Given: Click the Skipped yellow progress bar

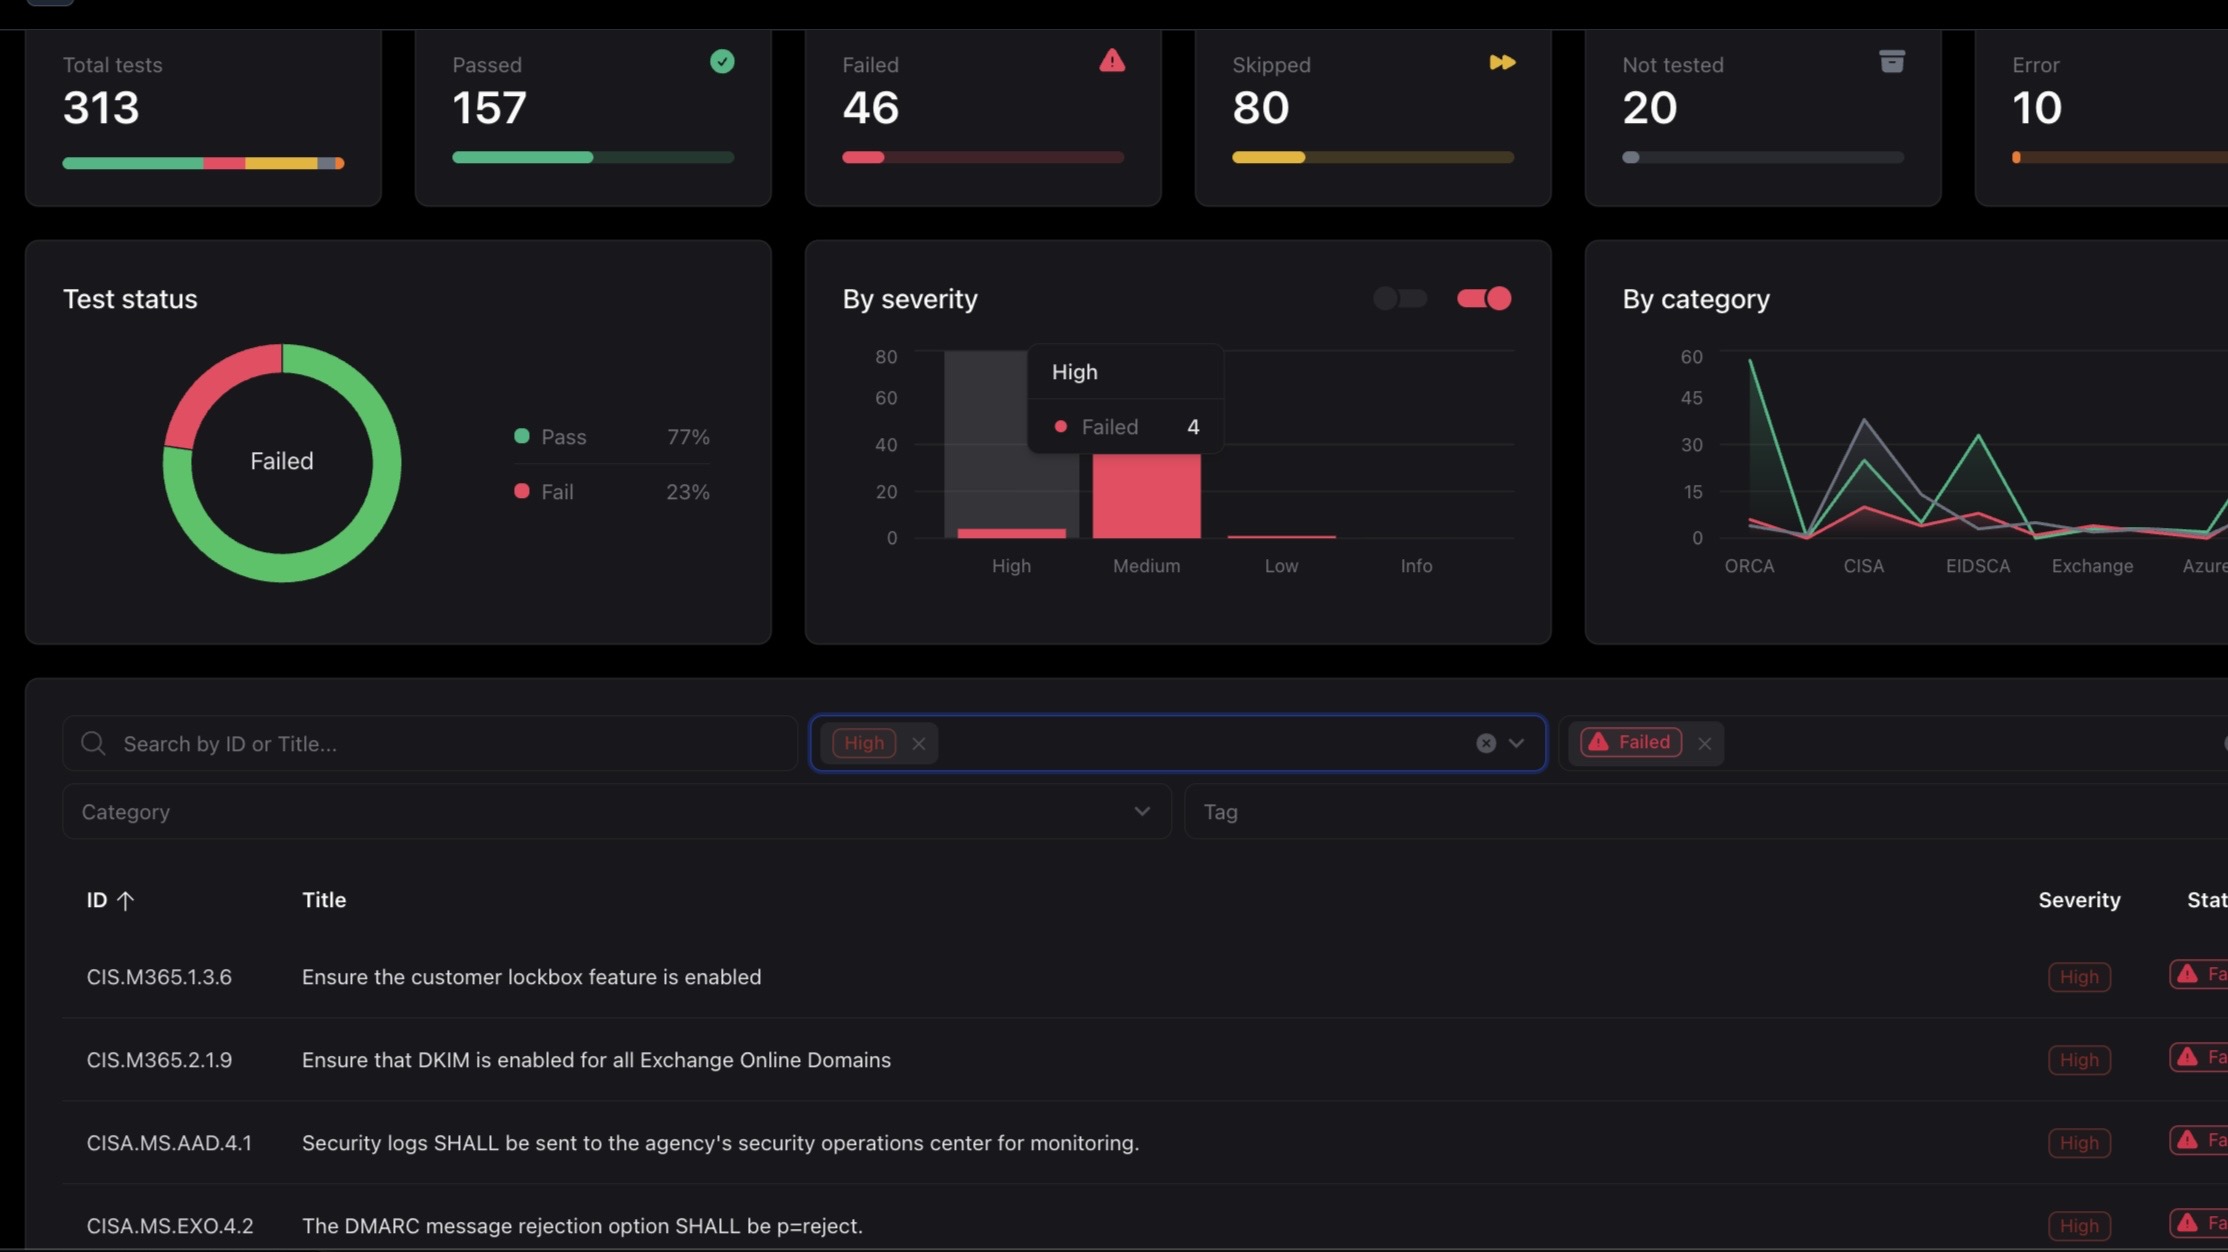Looking at the screenshot, I should tap(1373, 157).
